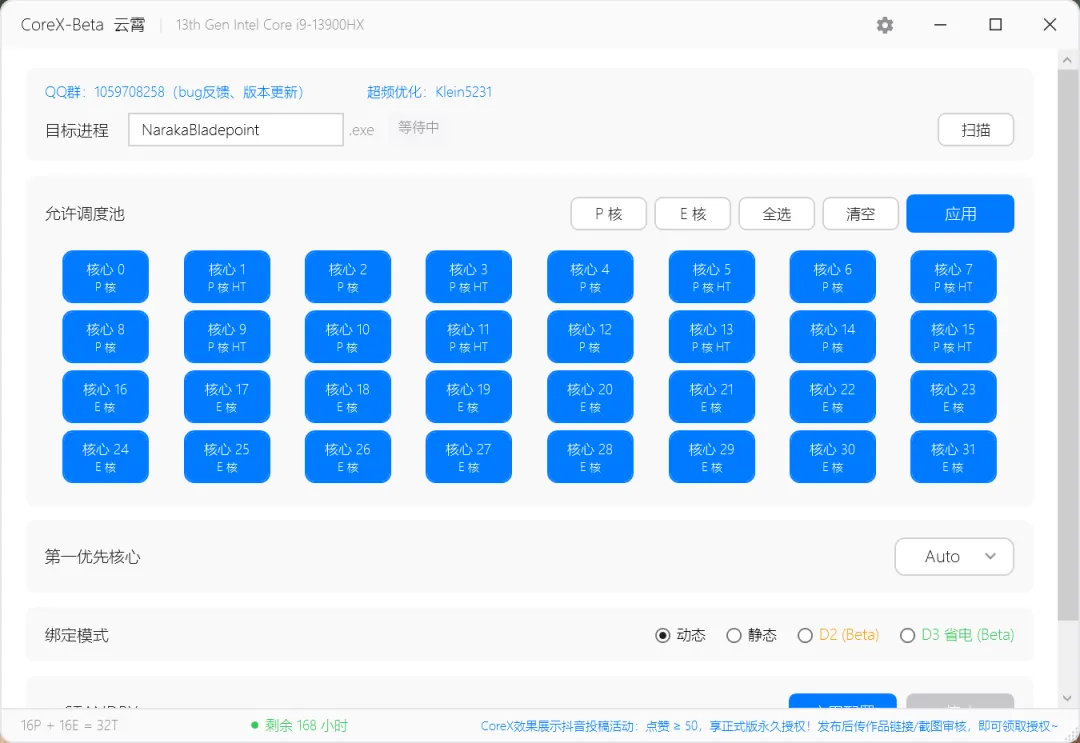Toggle core 15 P-core HT tile
This screenshot has width=1080, height=743.
(x=953, y=337)
